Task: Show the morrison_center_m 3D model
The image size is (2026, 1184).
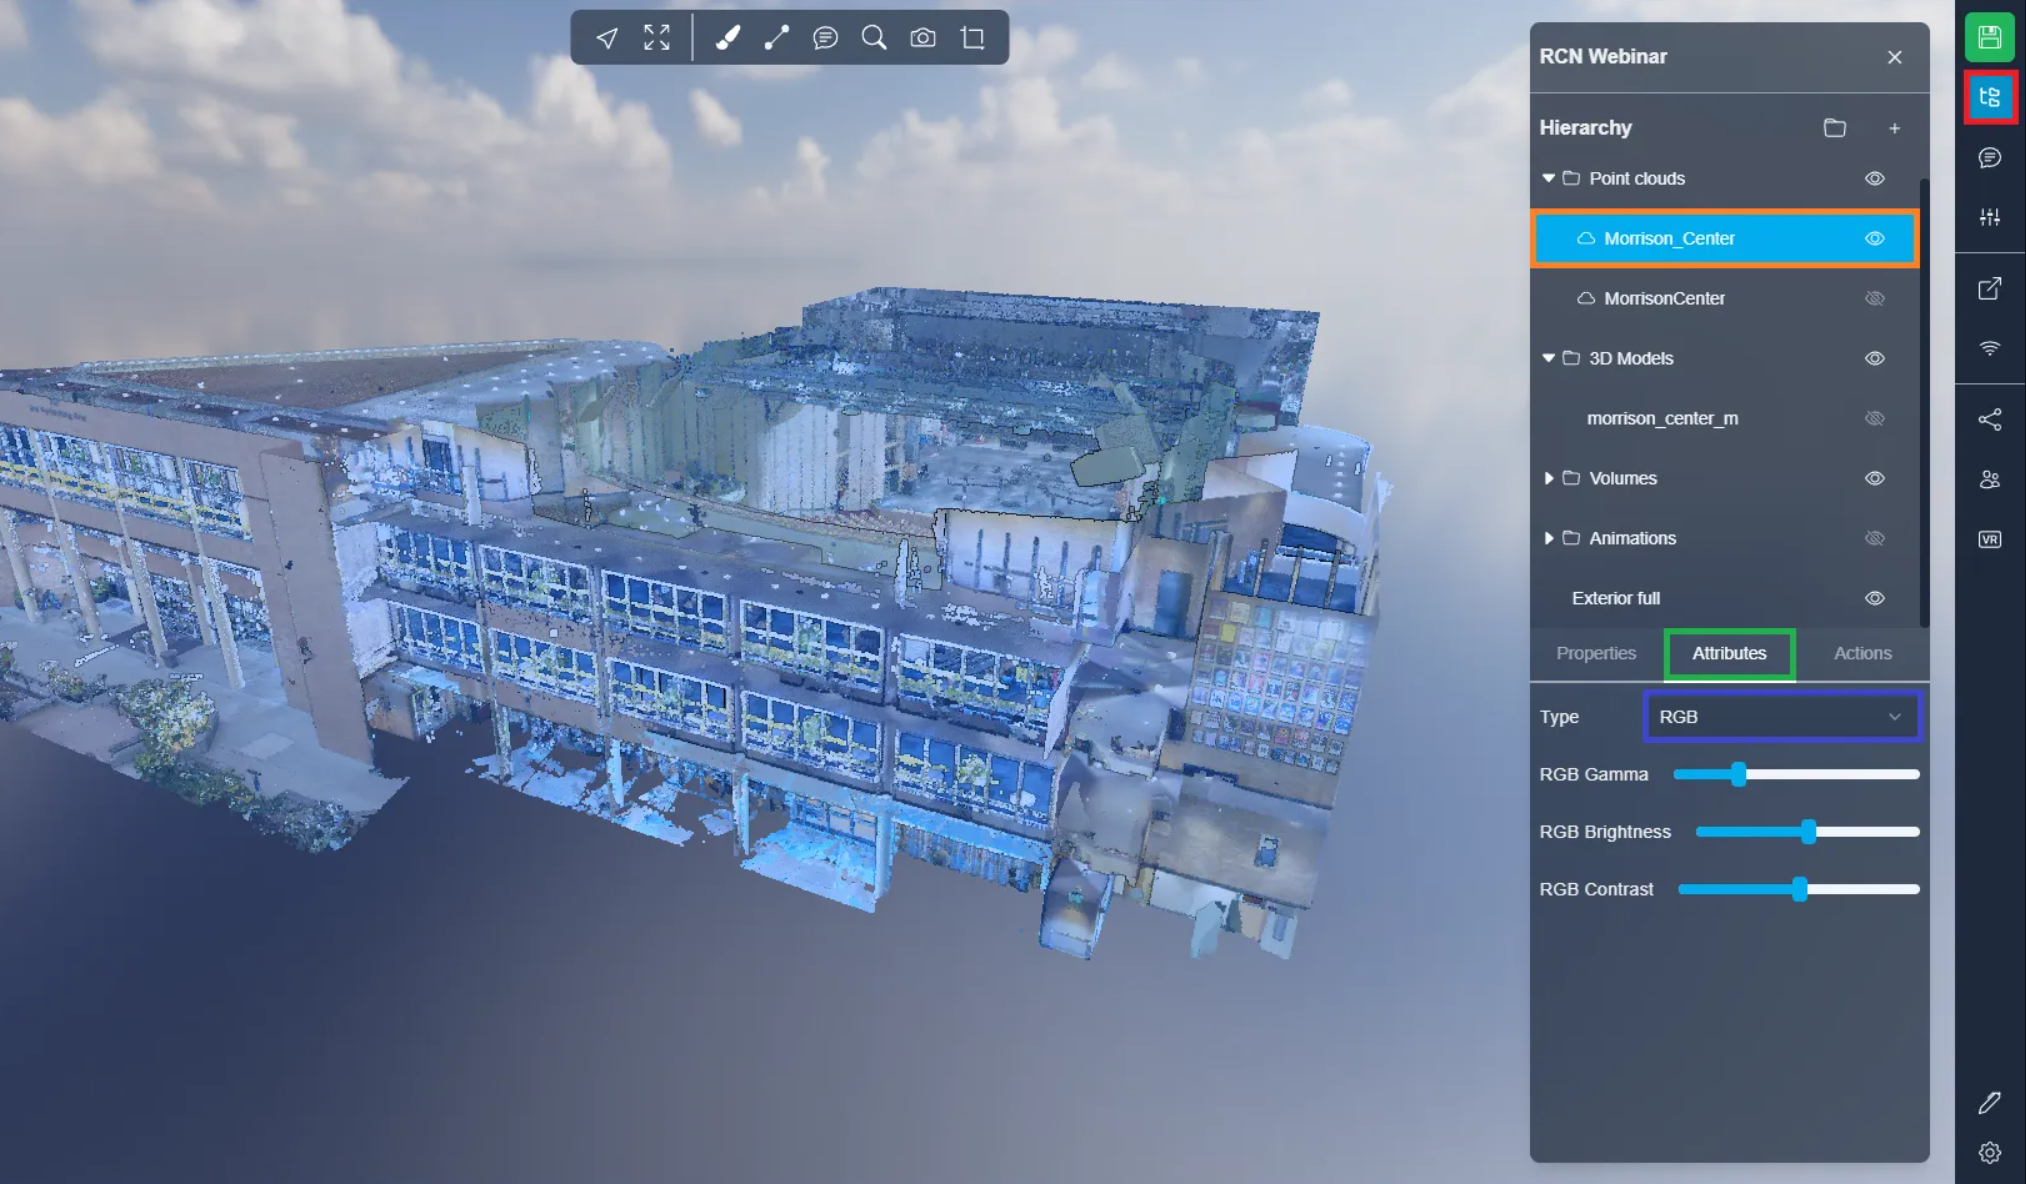Action: click(1874, 418)
